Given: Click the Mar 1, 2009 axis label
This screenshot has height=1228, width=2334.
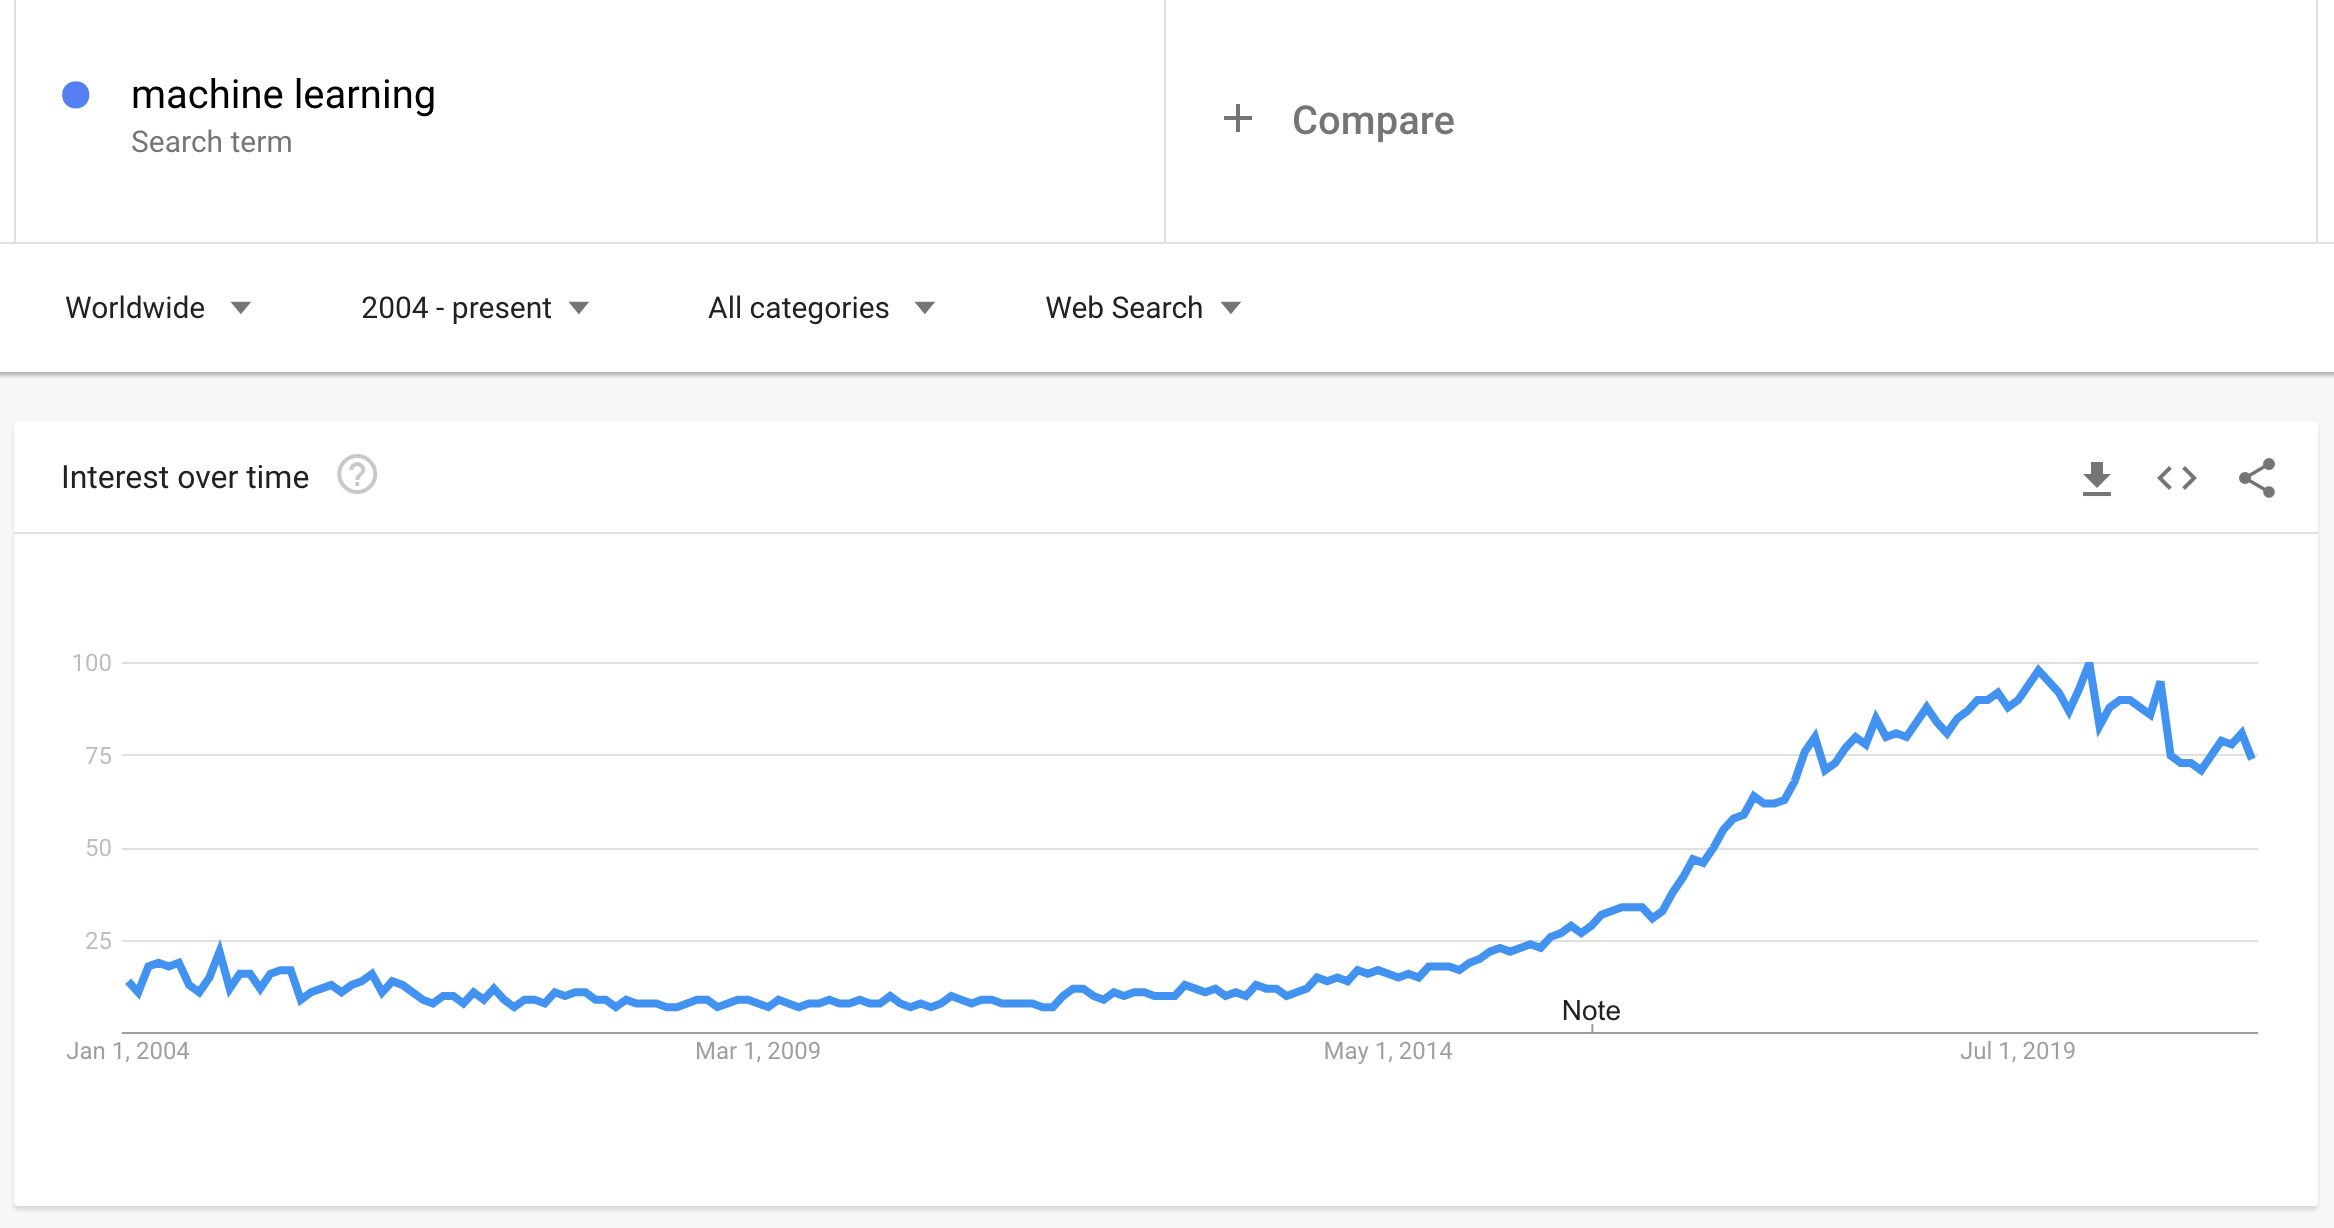Looking at the screenshot, I should click(x=757, y=1051).
